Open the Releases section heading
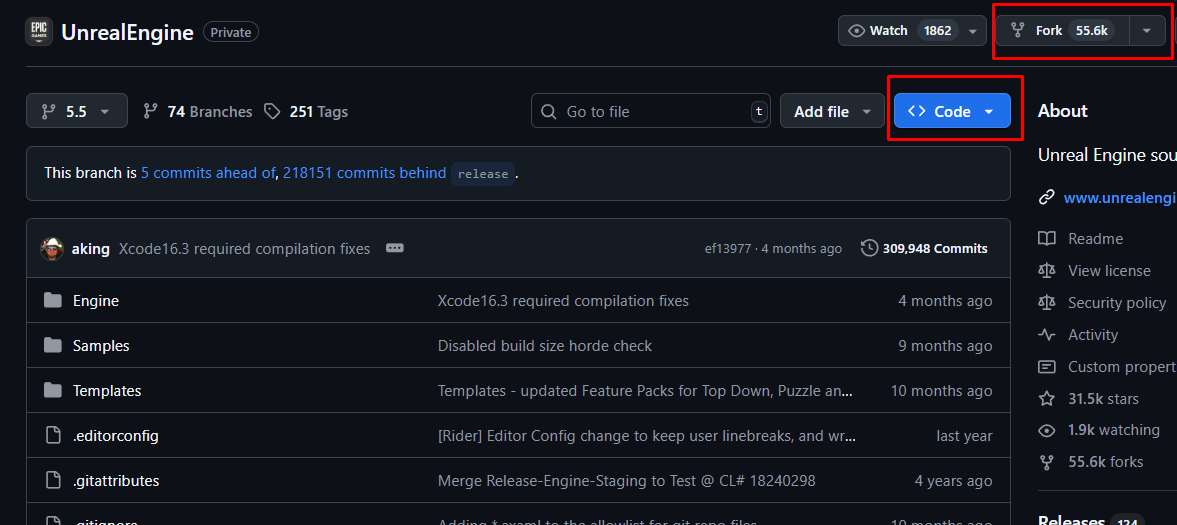1177x525 pixels. [1071, 520]
